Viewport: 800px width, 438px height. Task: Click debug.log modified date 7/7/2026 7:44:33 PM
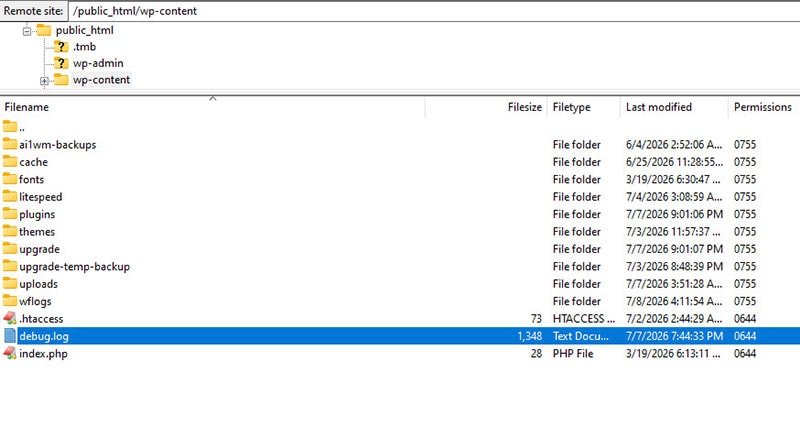(674, 336)
